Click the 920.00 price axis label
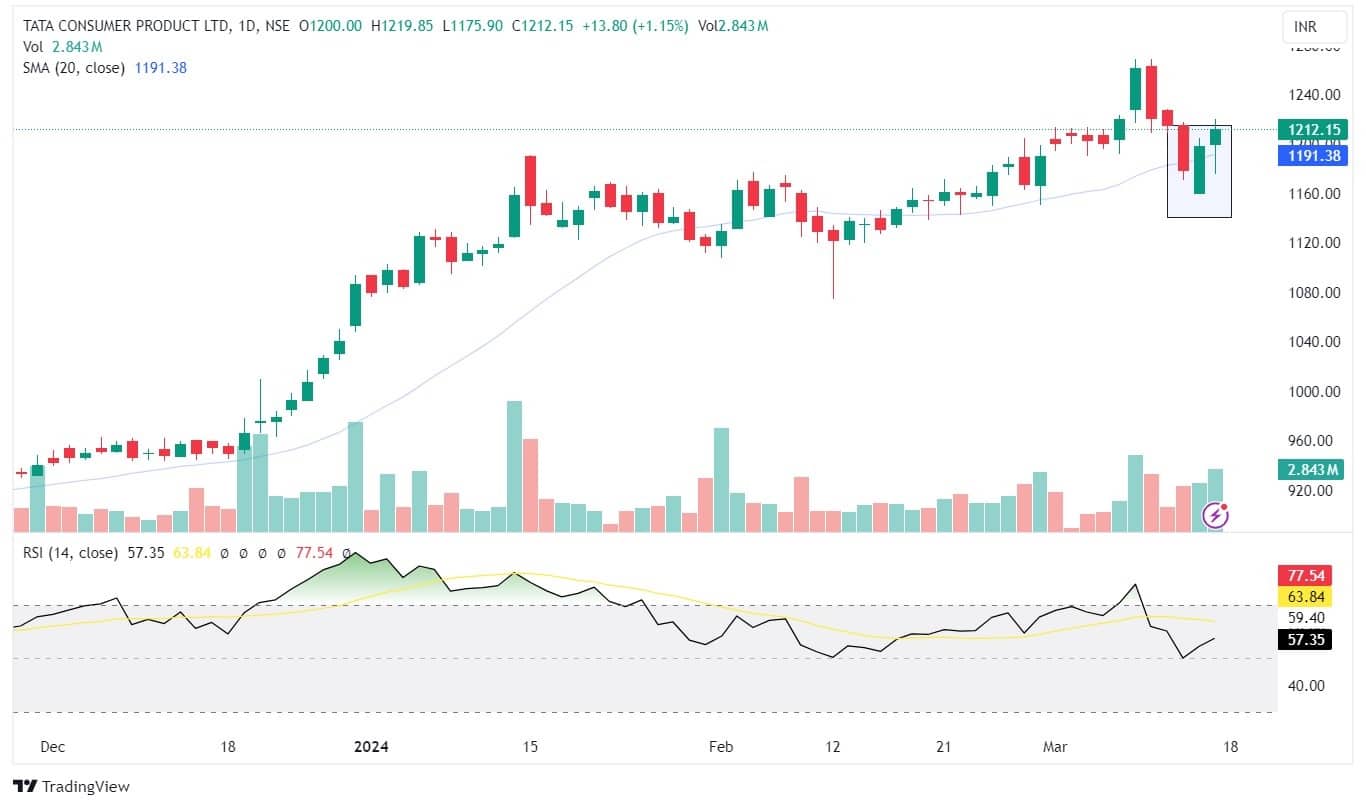 (x=1312, y=491)
